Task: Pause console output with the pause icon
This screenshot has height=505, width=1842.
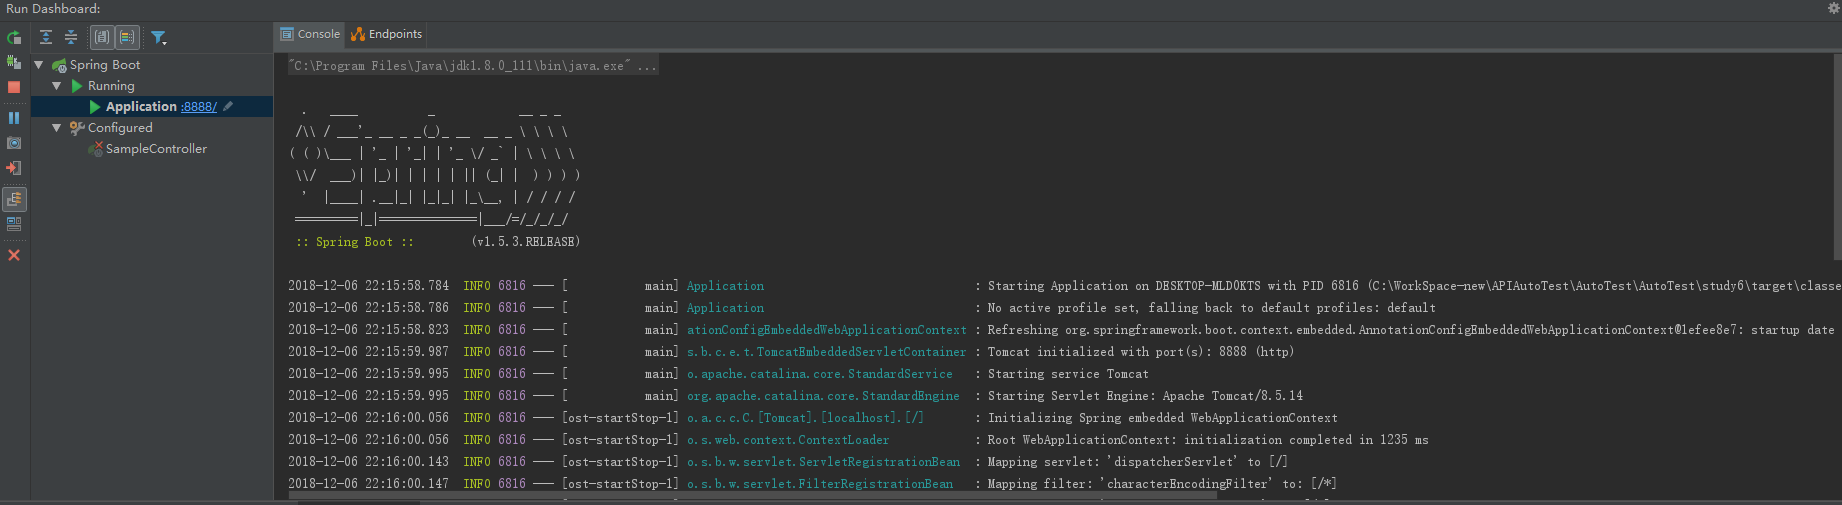Action: [14, 118]
